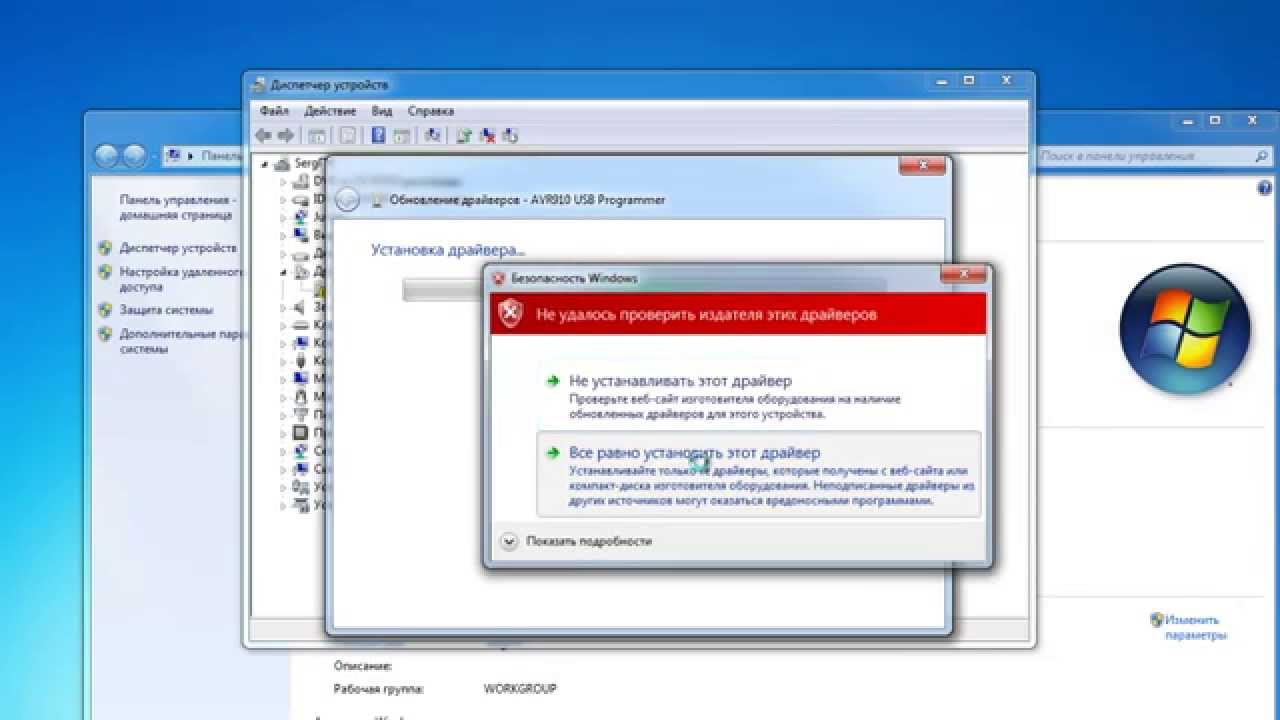This screenshot has width=1280, height=720.
Task: Open the blue Help icon in Device Manager toolbar
Action: coord(379,135)
